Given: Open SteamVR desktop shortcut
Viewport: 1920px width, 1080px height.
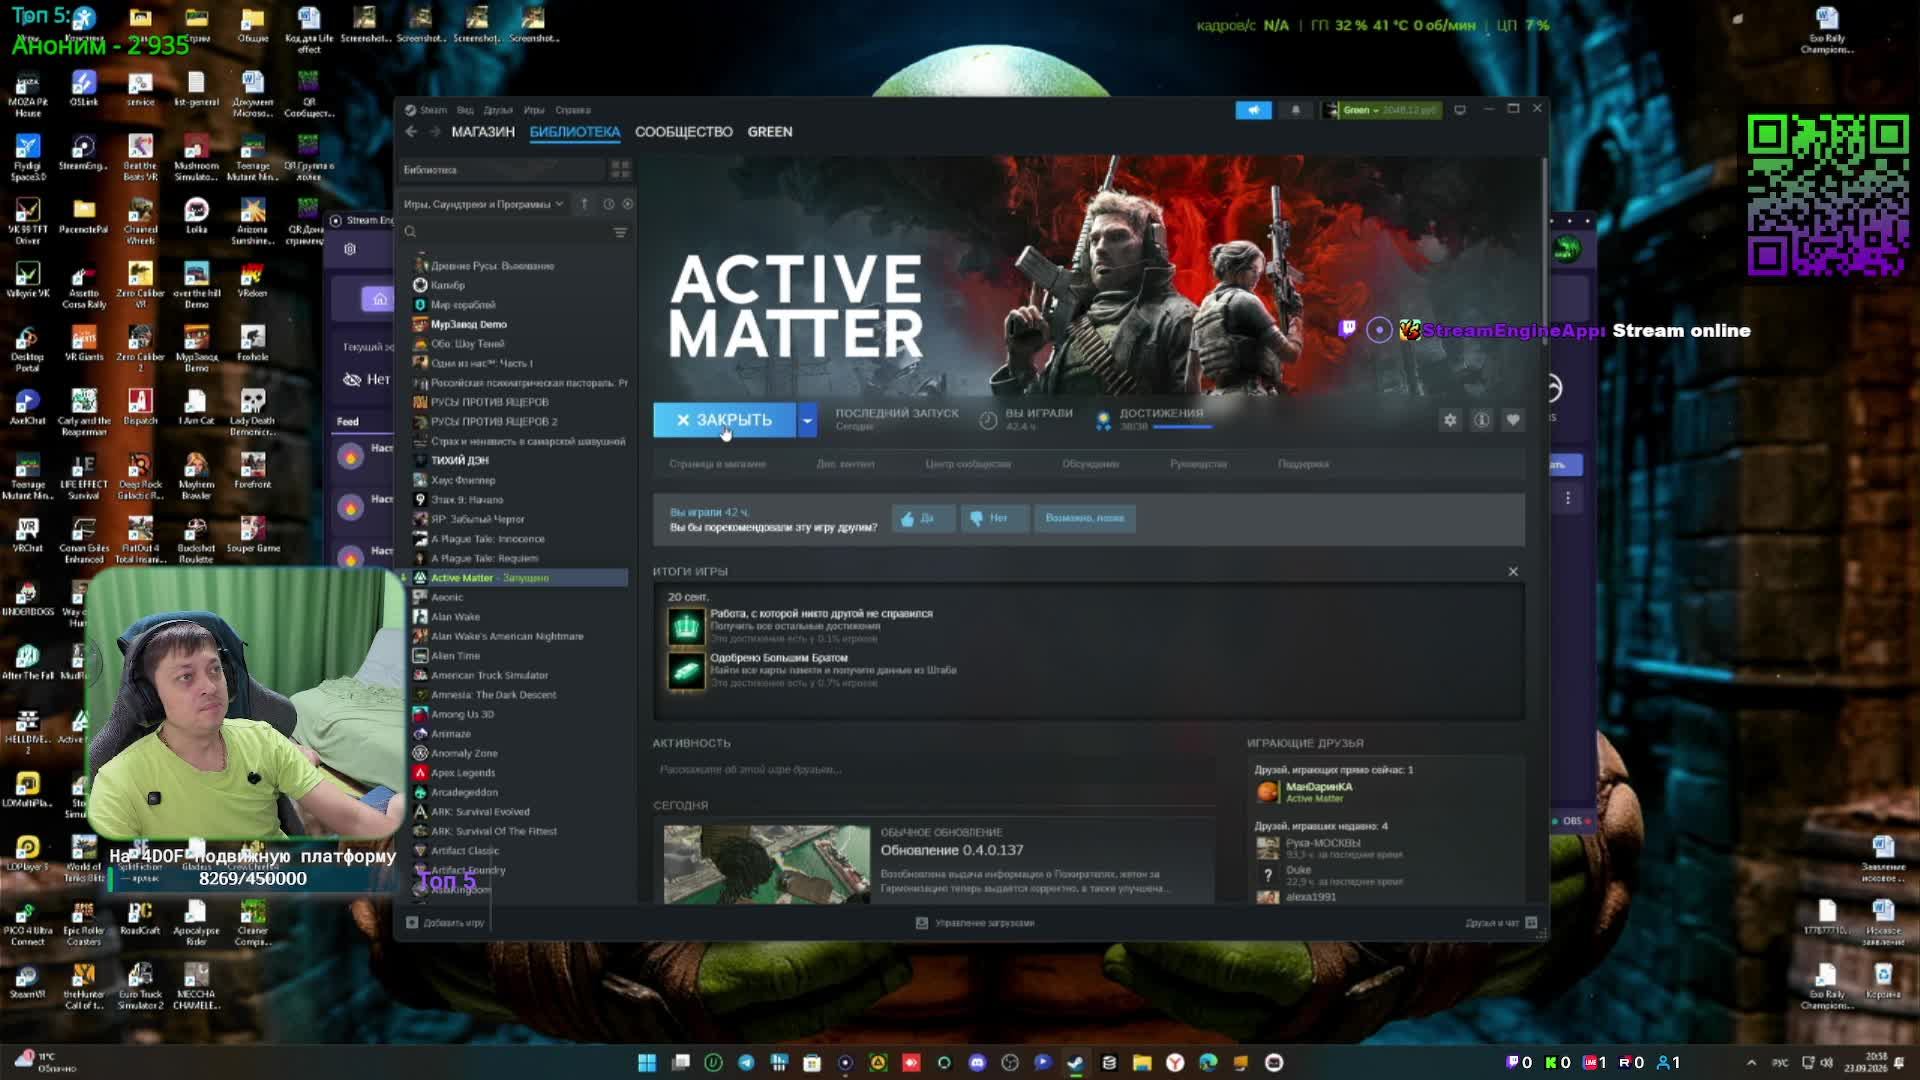Looking at the screenshot, I should (27, 981).
